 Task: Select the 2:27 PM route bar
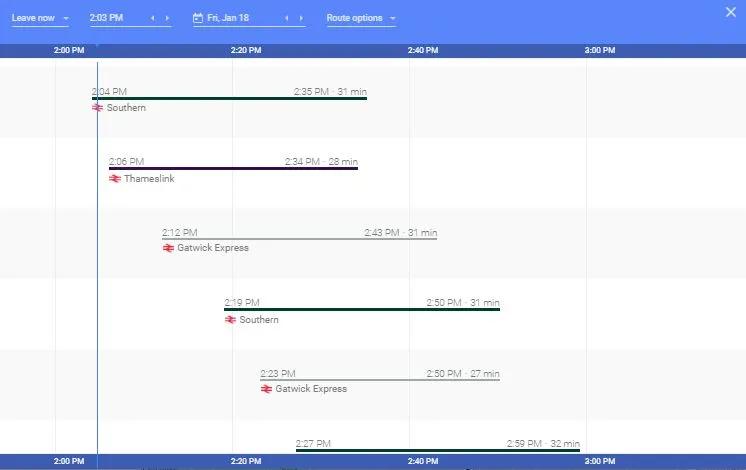(x=438, y=450)
